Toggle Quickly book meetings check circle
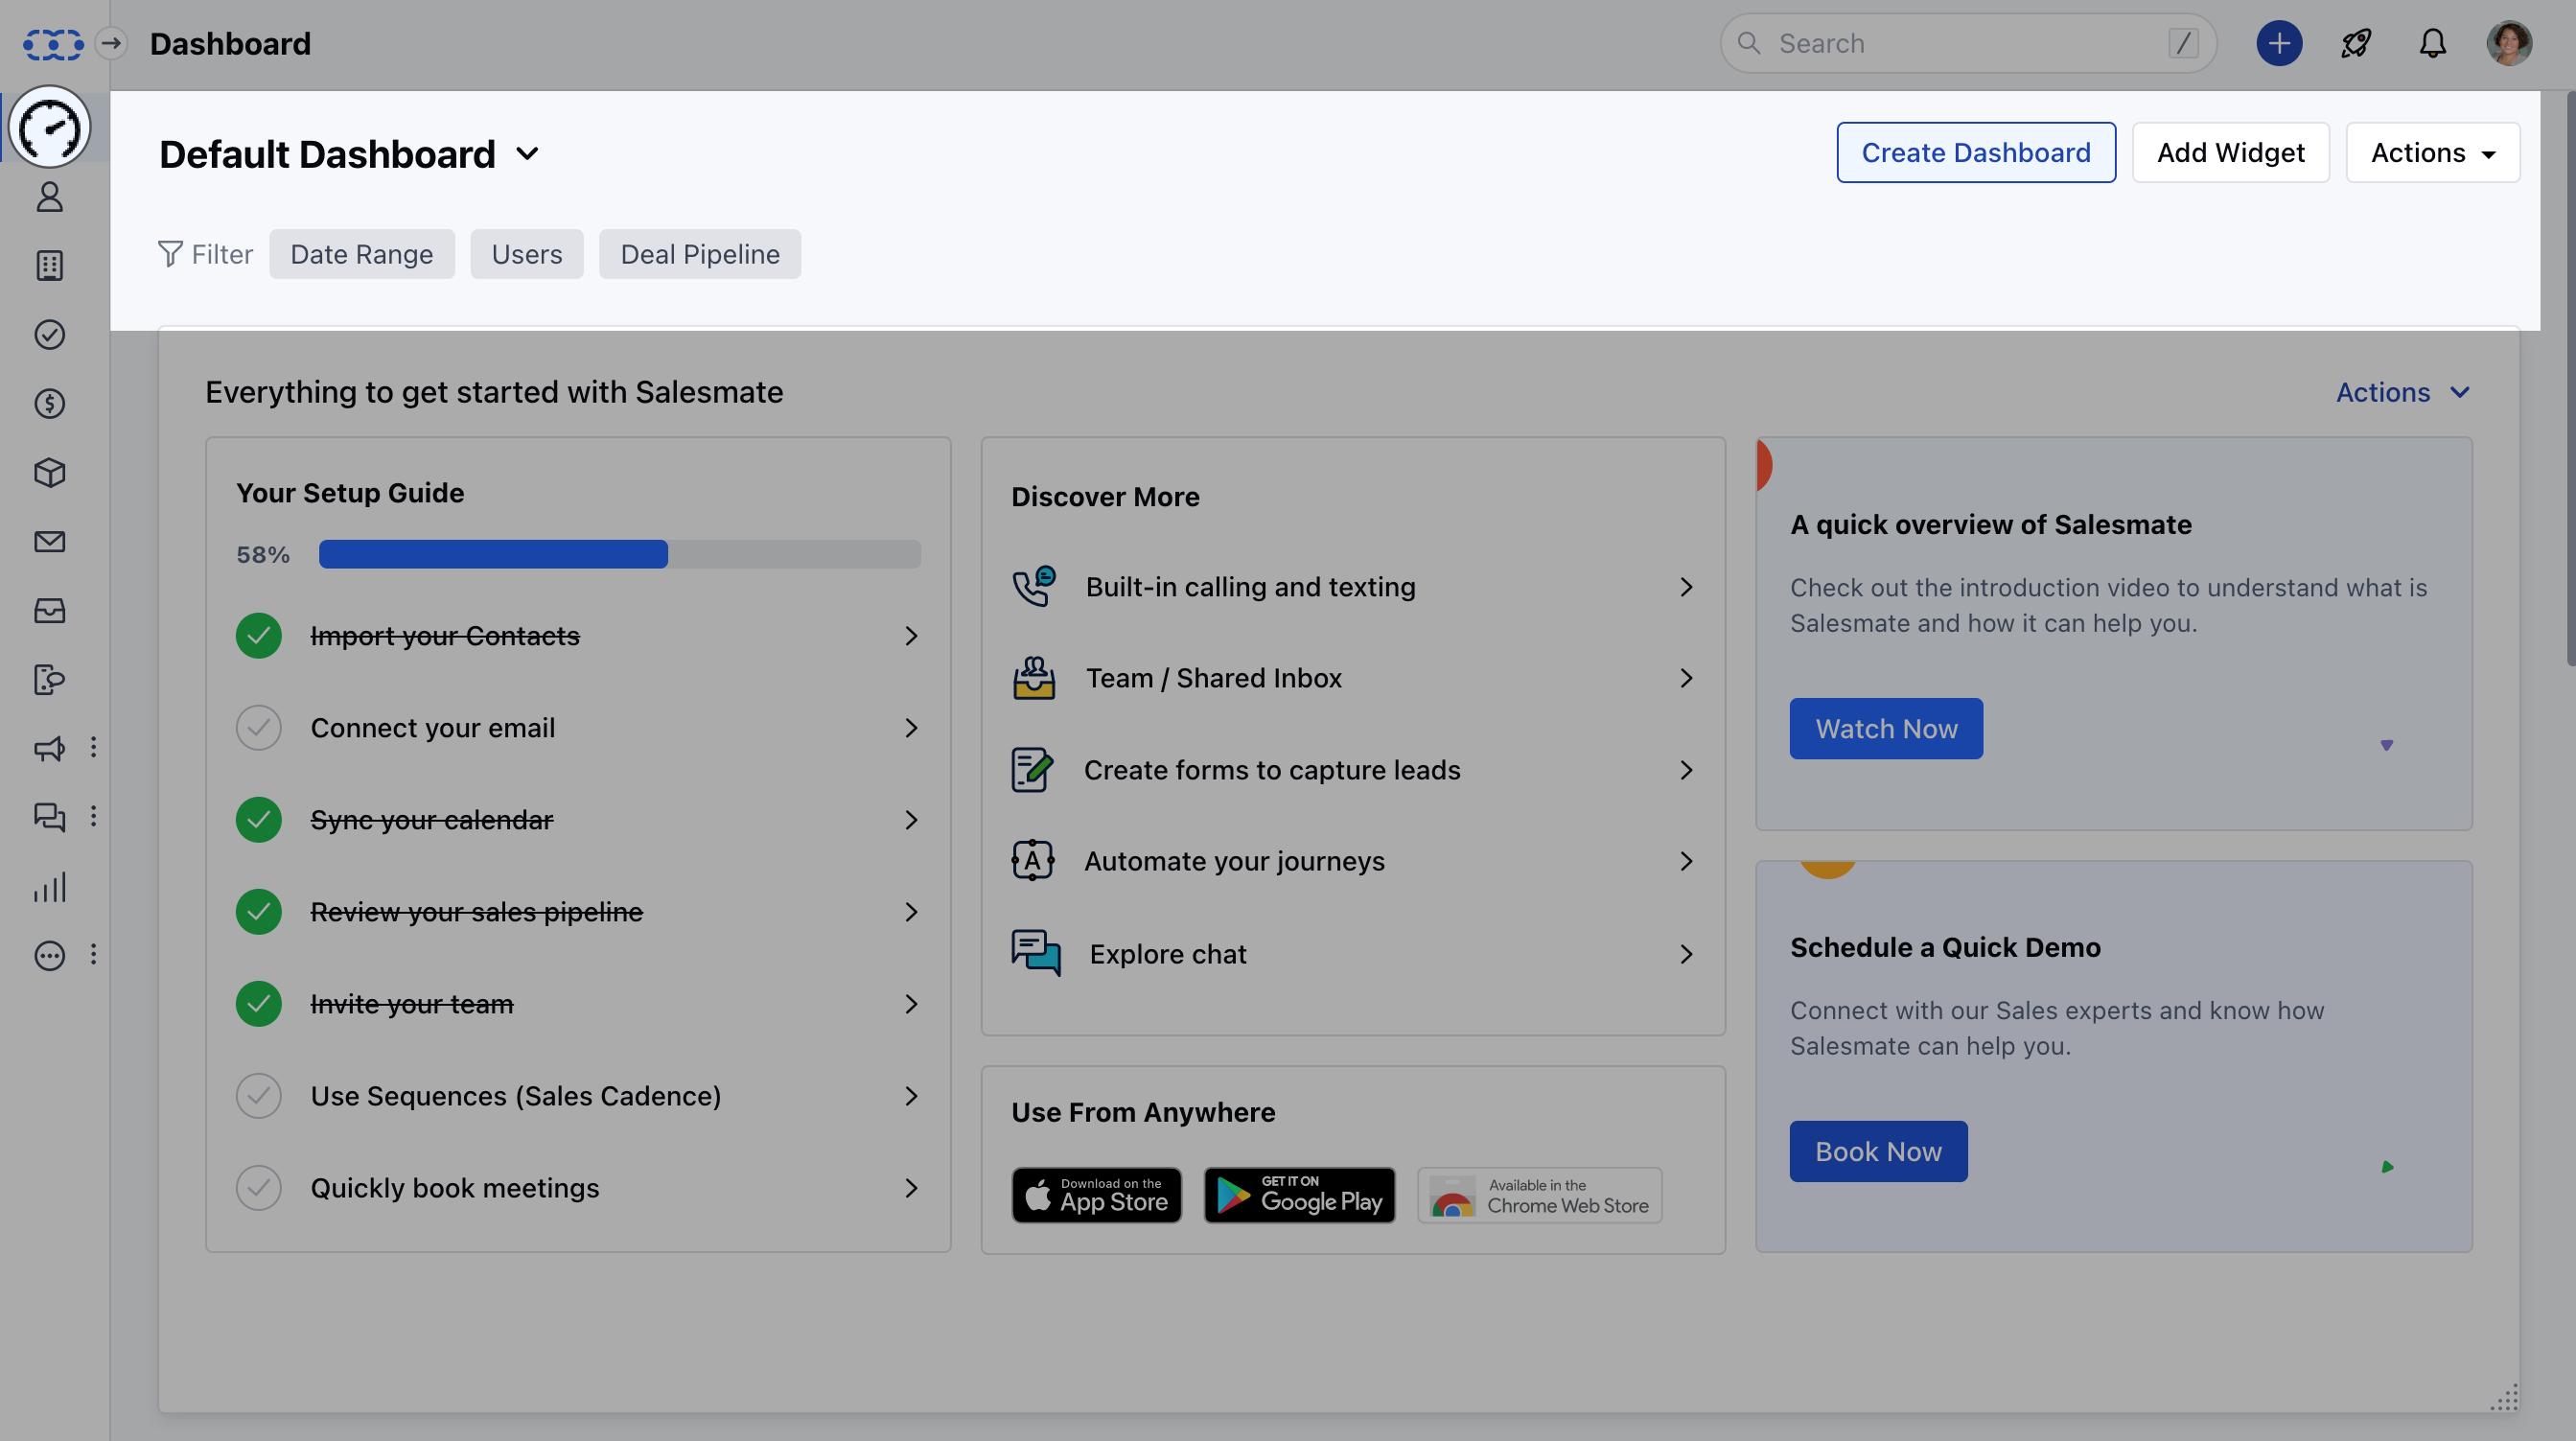The height and width of the screenshot is (1441, 2576). 259,1188
